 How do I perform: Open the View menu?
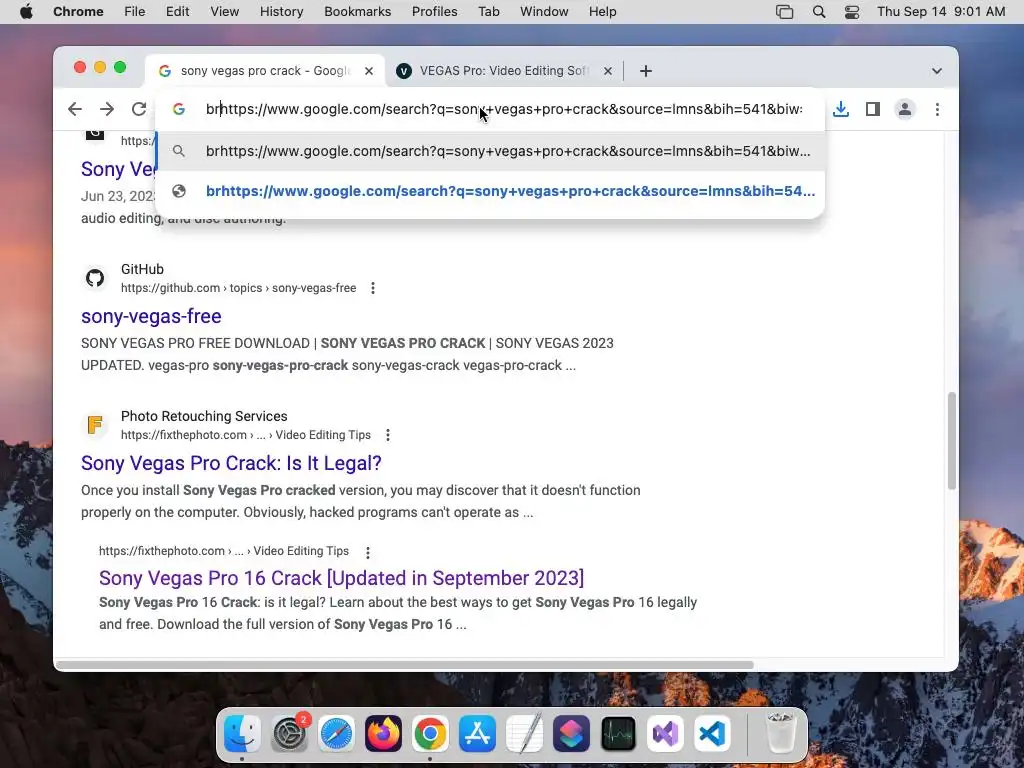[x=225, y=12]
